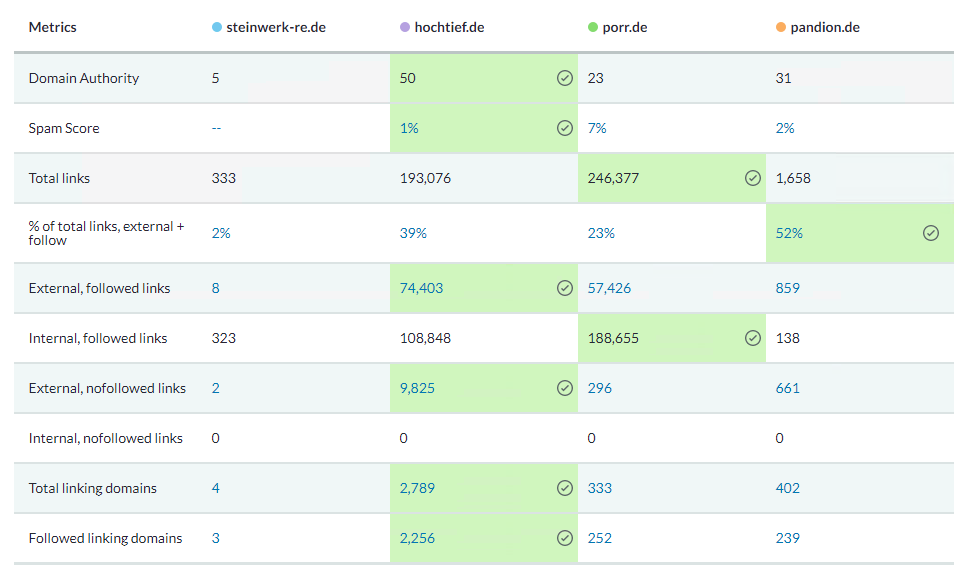
Task: Select the 'Total linking domains' row label
Action: pyautogui.click(x=93, y=488)
